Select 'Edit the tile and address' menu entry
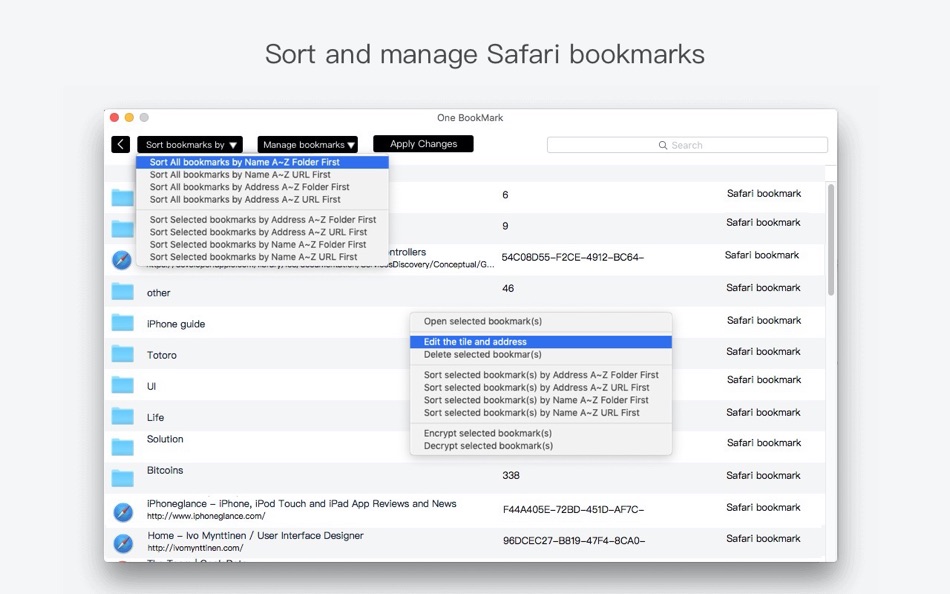Screen dimensions: 950x594 pos(541,342)
